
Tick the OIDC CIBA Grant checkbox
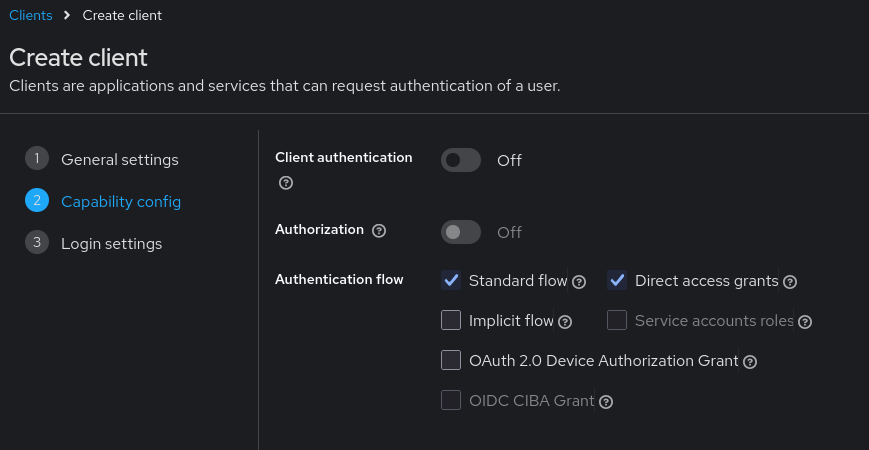click(451, 401)
